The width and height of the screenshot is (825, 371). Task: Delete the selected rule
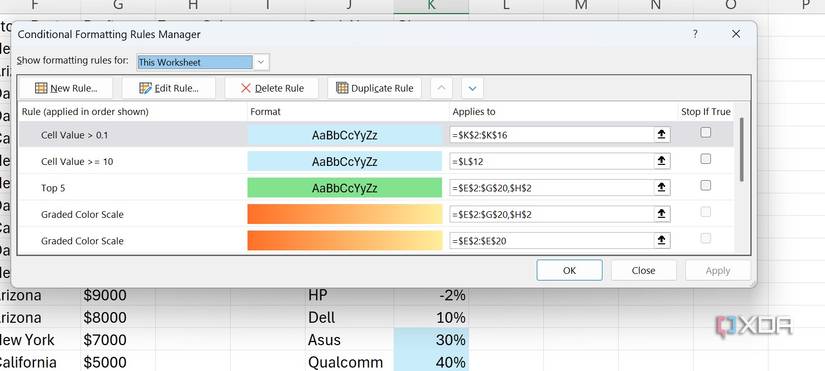(271, 88)
